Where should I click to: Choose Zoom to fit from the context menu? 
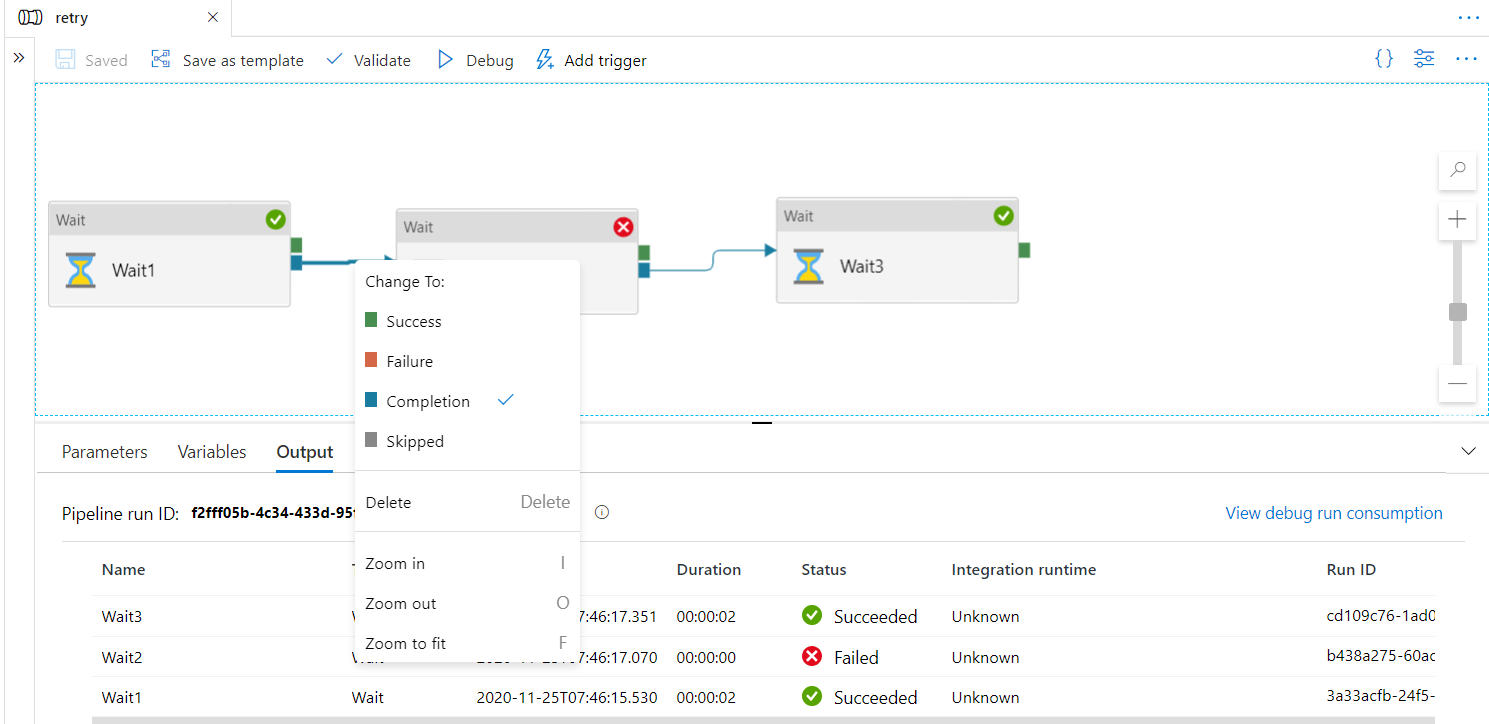click(x=467, y=643)
